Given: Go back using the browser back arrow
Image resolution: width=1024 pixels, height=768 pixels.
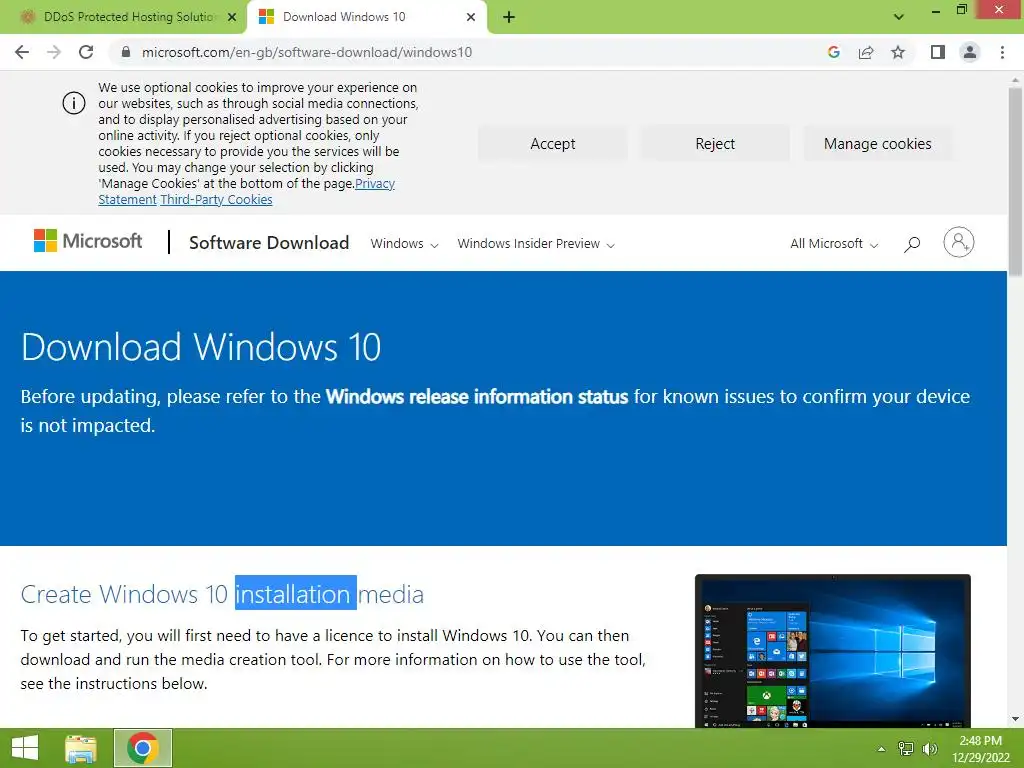Looking at the screenshot, I should click(x=22, y=52).
